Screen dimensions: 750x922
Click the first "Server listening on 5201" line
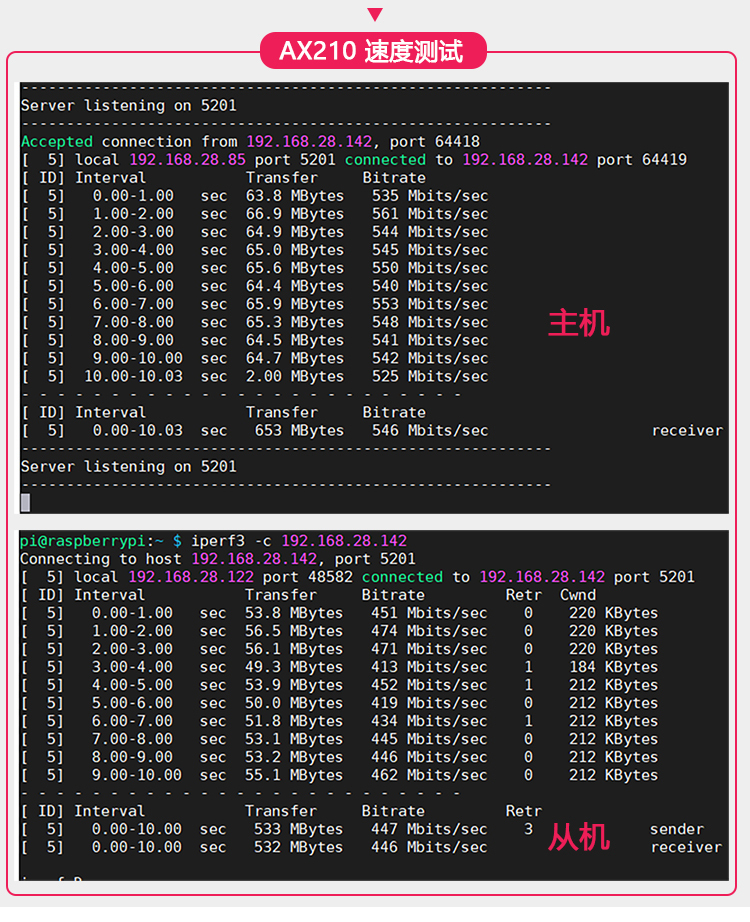point(129,106)
